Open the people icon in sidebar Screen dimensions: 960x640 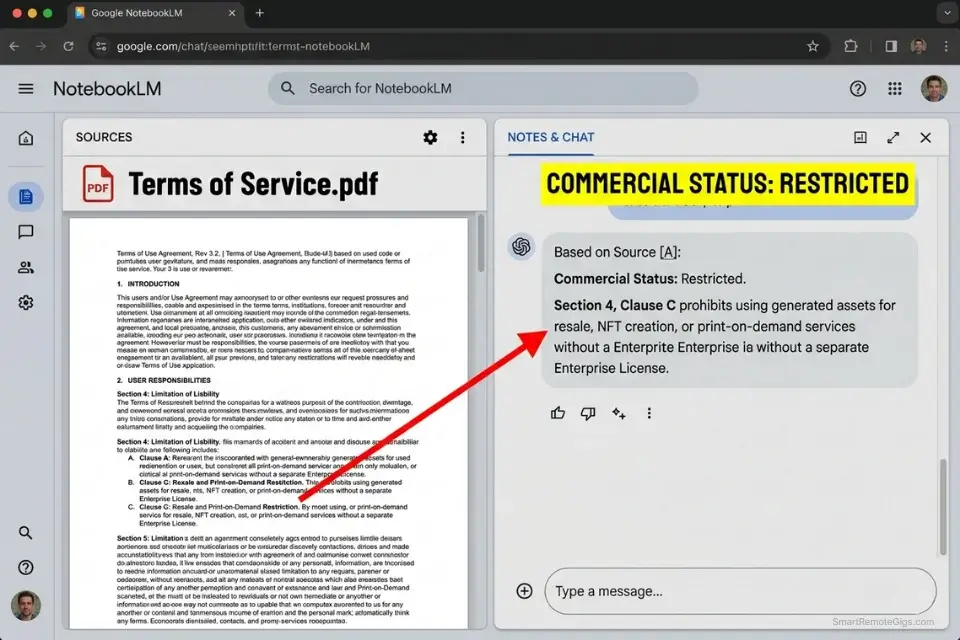point(26,268)
